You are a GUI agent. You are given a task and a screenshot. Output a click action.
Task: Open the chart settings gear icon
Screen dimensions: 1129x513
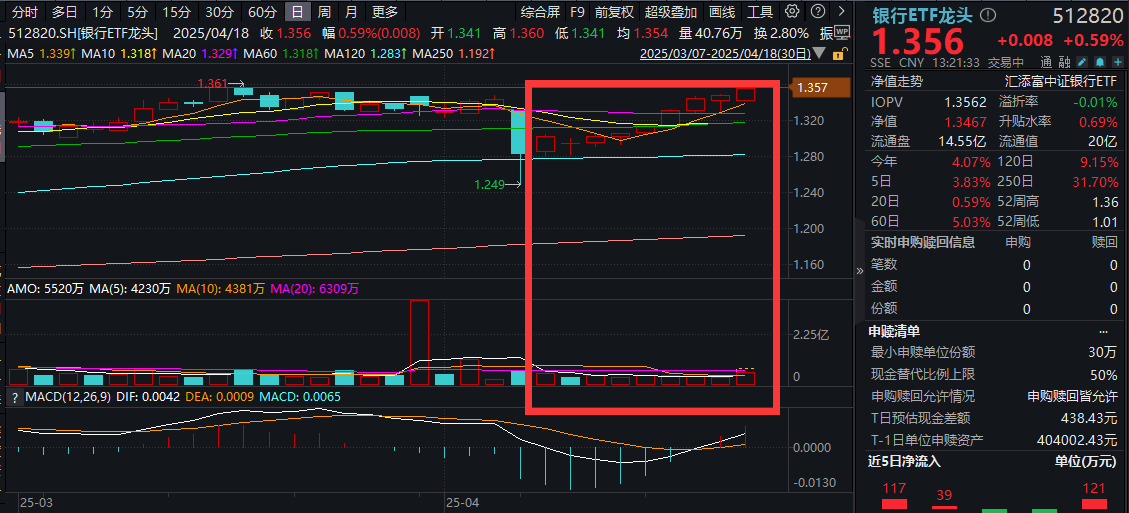point(793,12)
